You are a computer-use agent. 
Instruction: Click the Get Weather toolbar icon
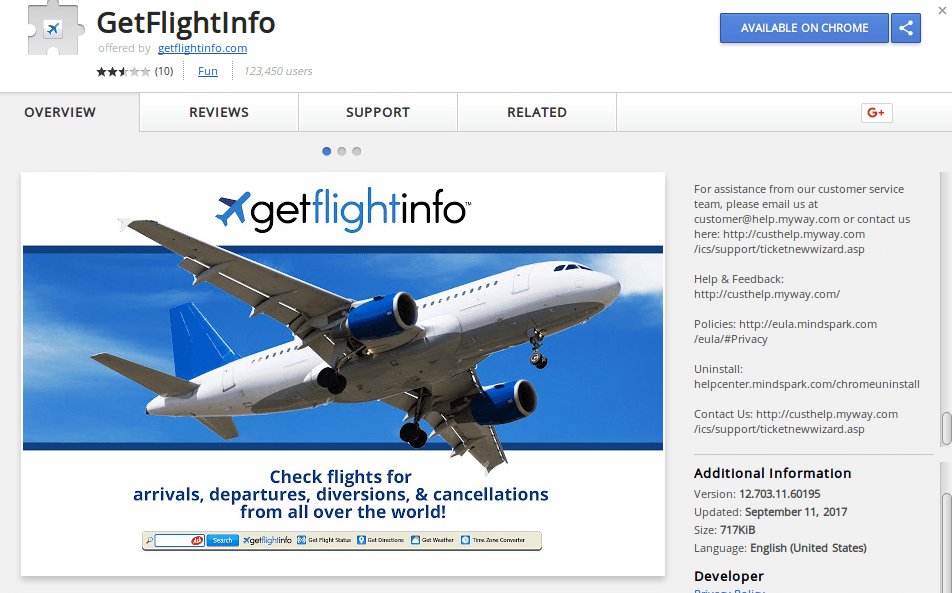click(415, 540)
